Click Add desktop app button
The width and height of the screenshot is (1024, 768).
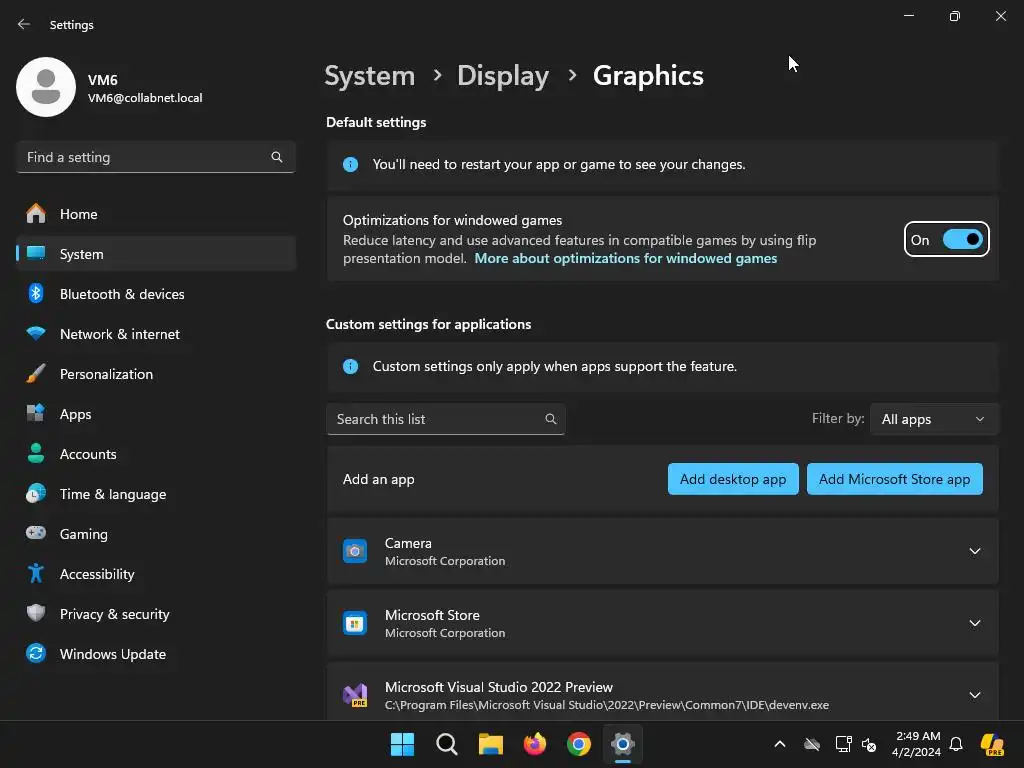pos(733,479)
